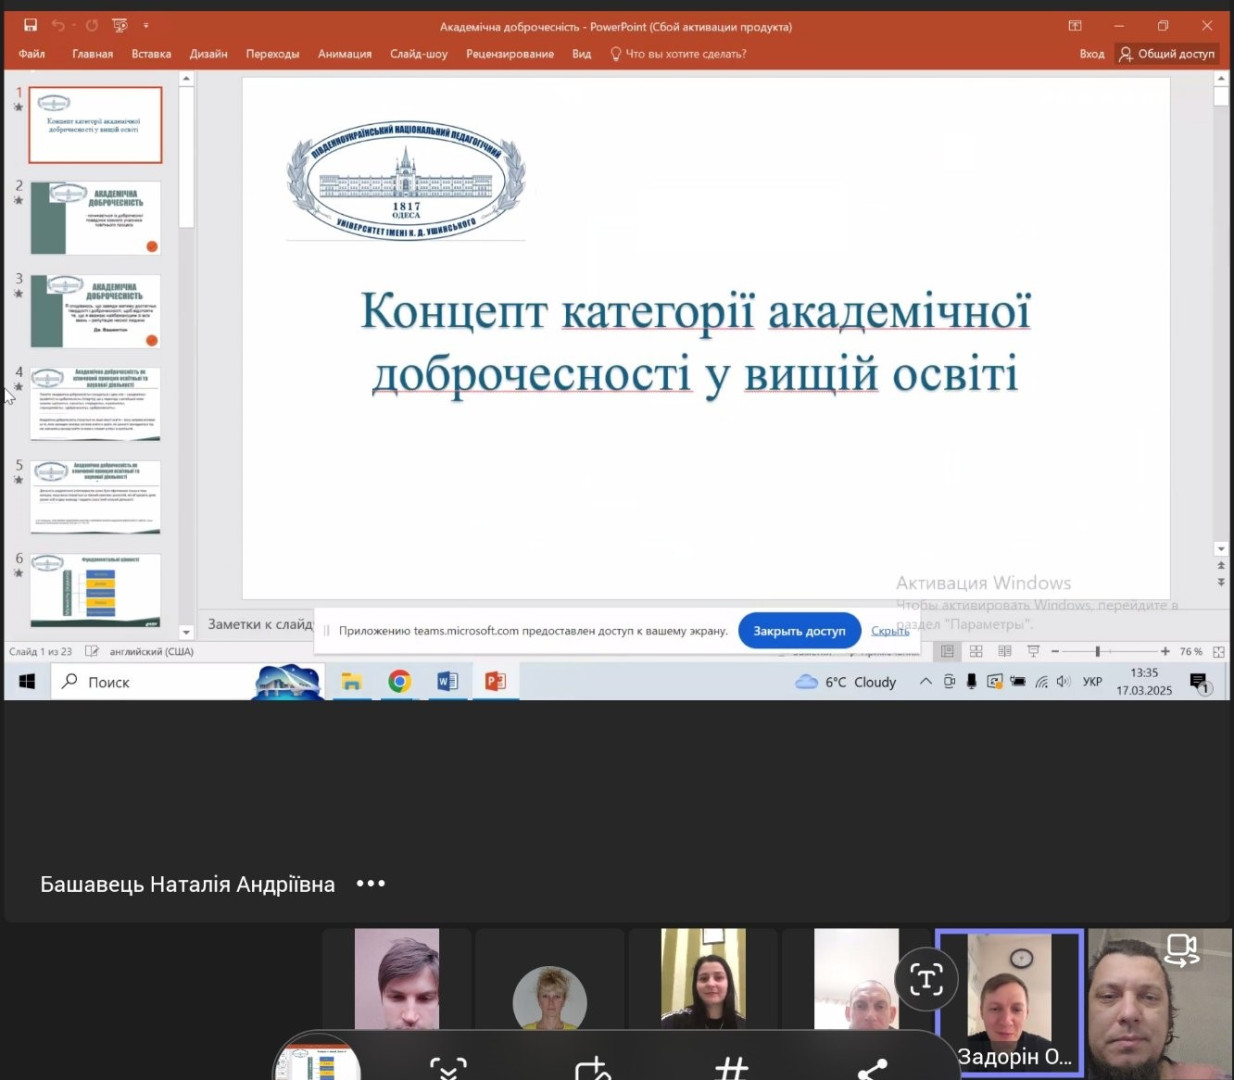The height and width of the screenshot is (1080, 1234).
Task: Select slide 3 thumbnail in slide panel
Action: click(x=95, y=311)
